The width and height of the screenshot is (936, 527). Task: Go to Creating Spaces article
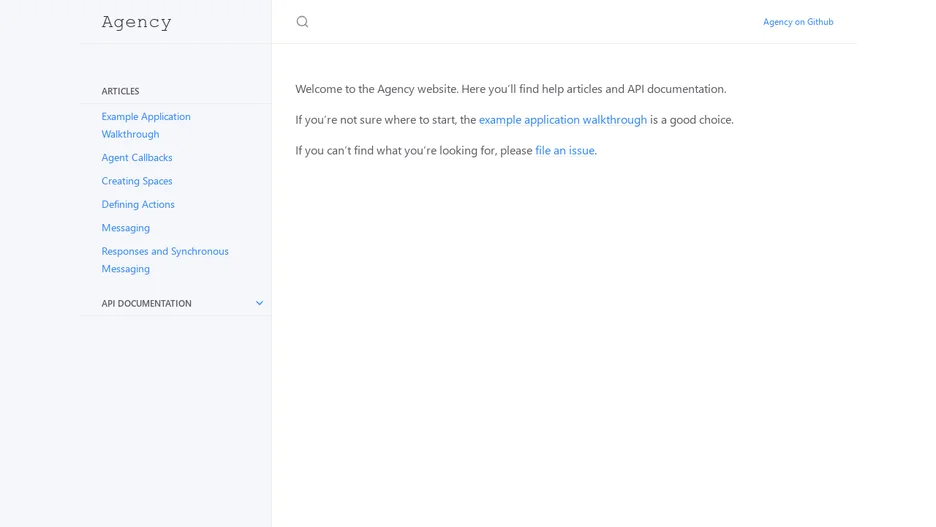(x=137, y=181)
